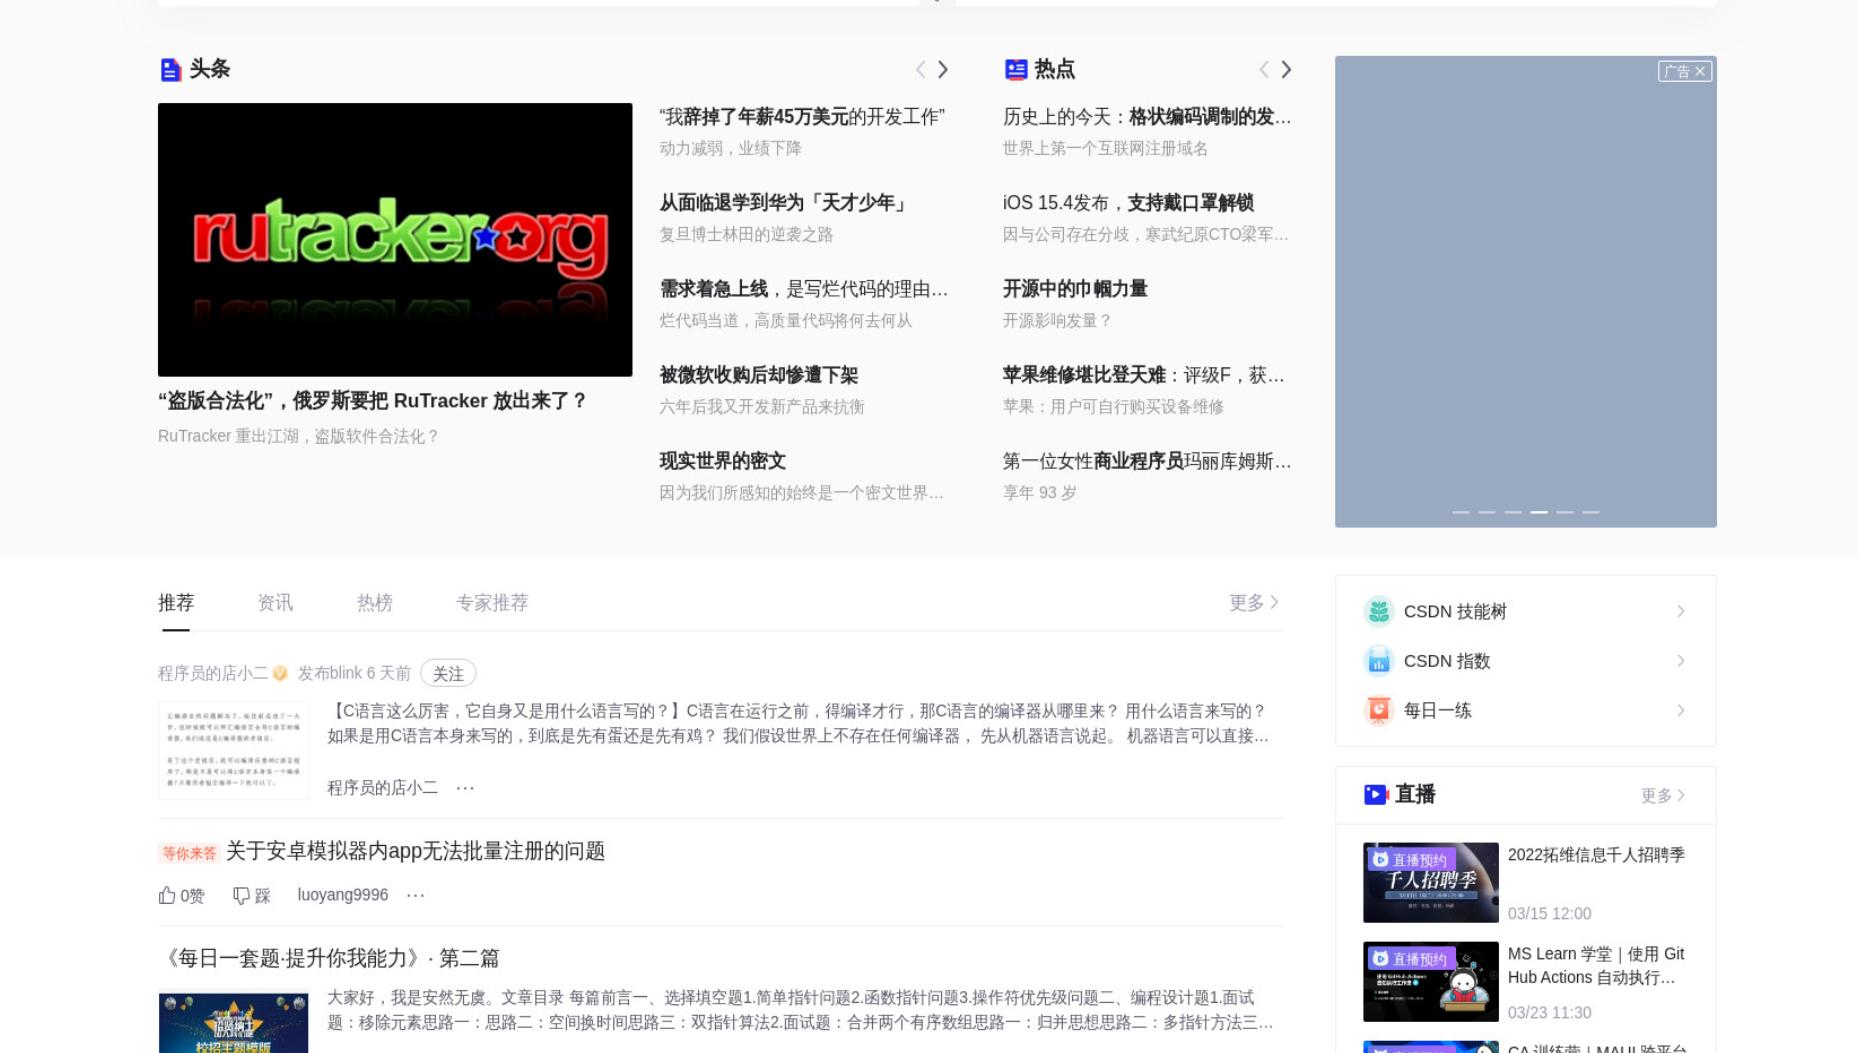Image resolution: width=1858 pixels, height=1053 pixels.
Task: Open thumbnail of 每日一套题 article
Action: 233,1021
